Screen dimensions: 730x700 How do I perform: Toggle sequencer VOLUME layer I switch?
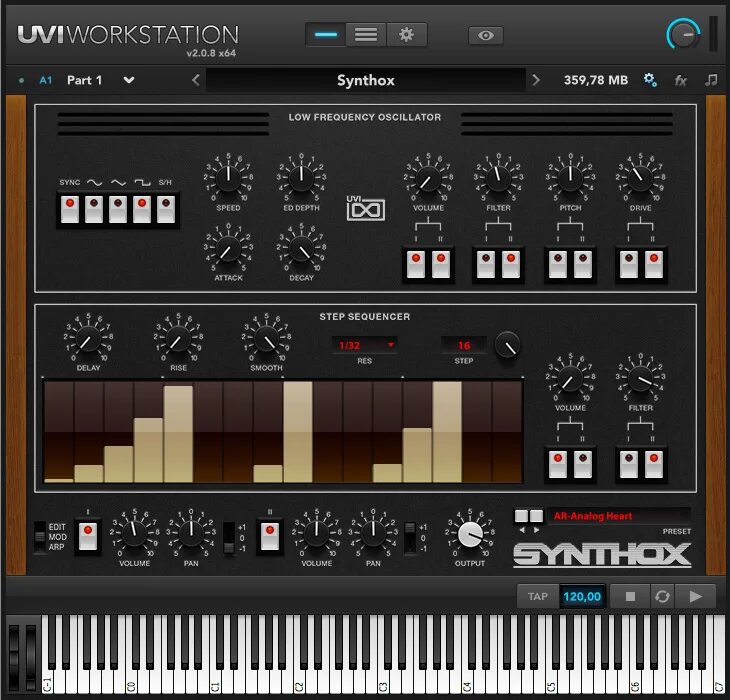point(558,464)
